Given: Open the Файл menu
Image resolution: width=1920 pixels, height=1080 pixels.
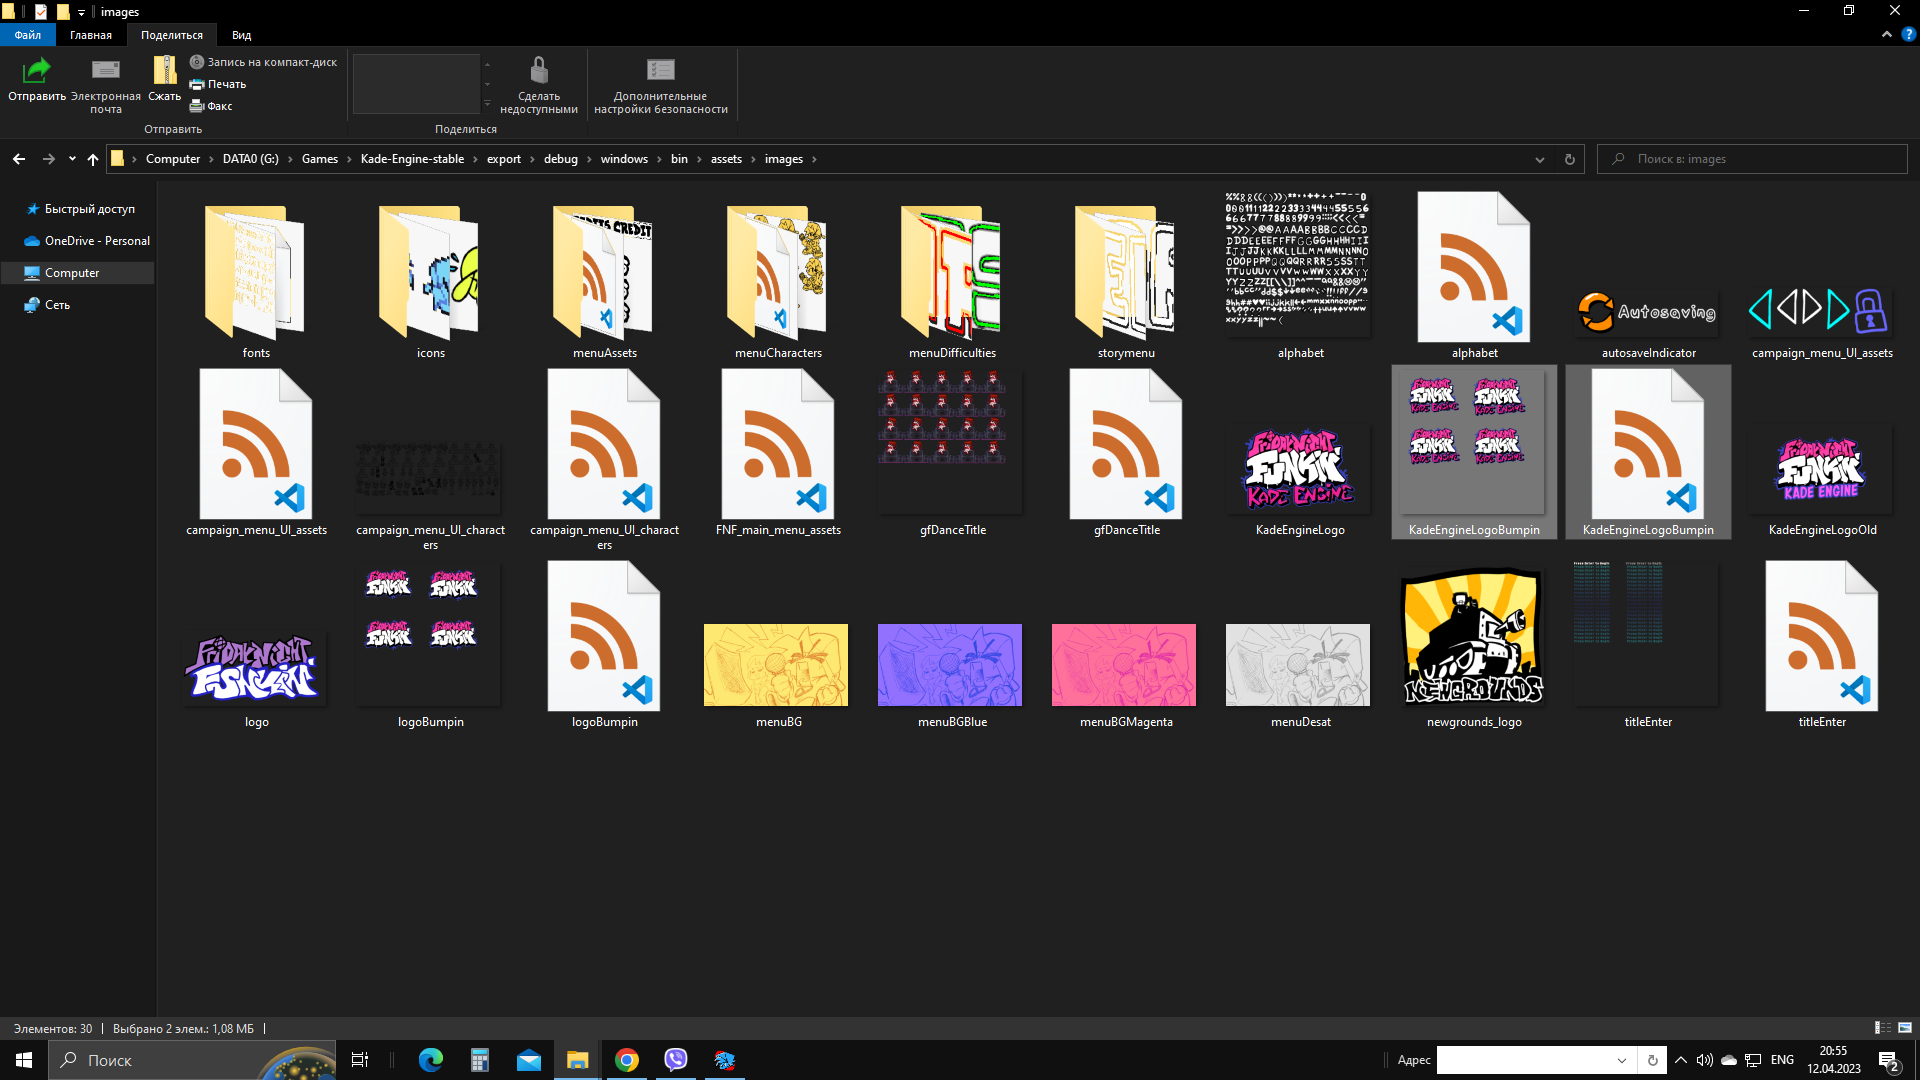Looking at the screenshot, I should [x=28, y=35].
